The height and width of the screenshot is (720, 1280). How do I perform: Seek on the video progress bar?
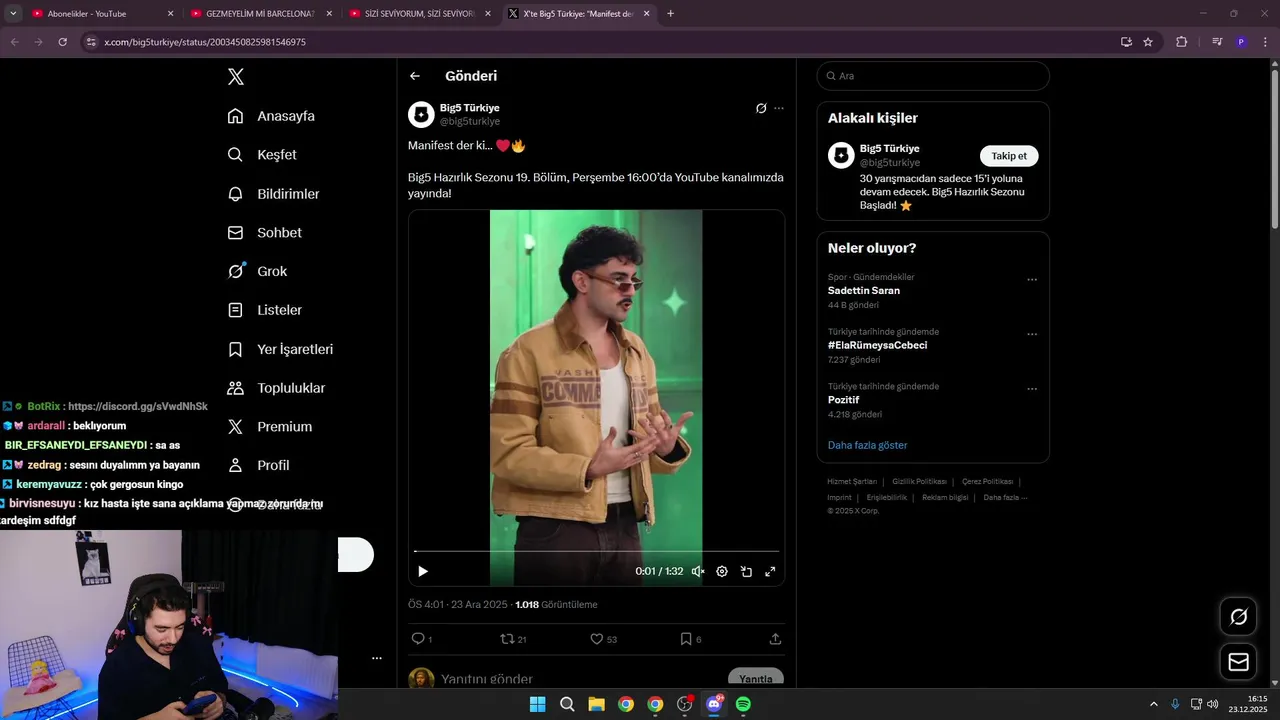point(596,551)
